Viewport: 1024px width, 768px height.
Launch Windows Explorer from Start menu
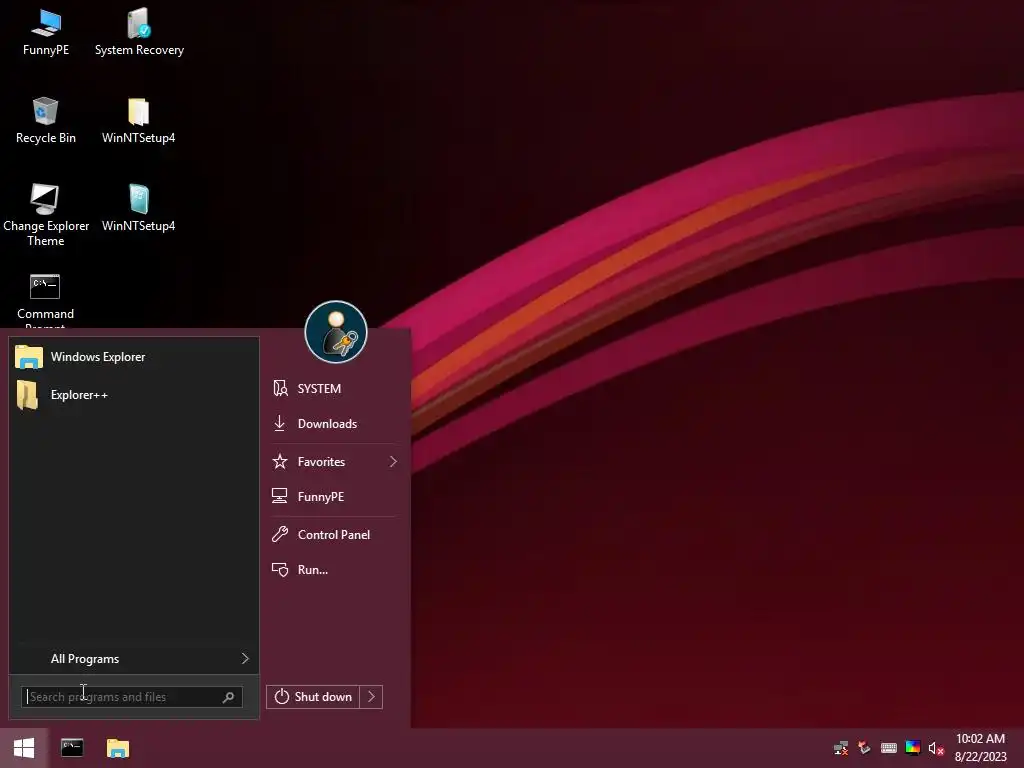[x=134, y=357]
